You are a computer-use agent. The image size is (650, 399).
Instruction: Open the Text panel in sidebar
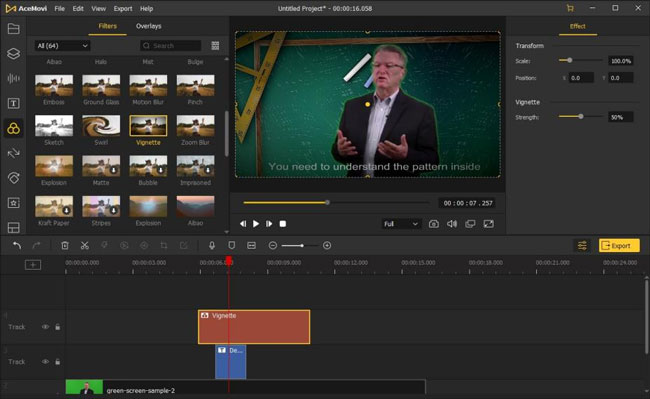[x=13, y=103]
